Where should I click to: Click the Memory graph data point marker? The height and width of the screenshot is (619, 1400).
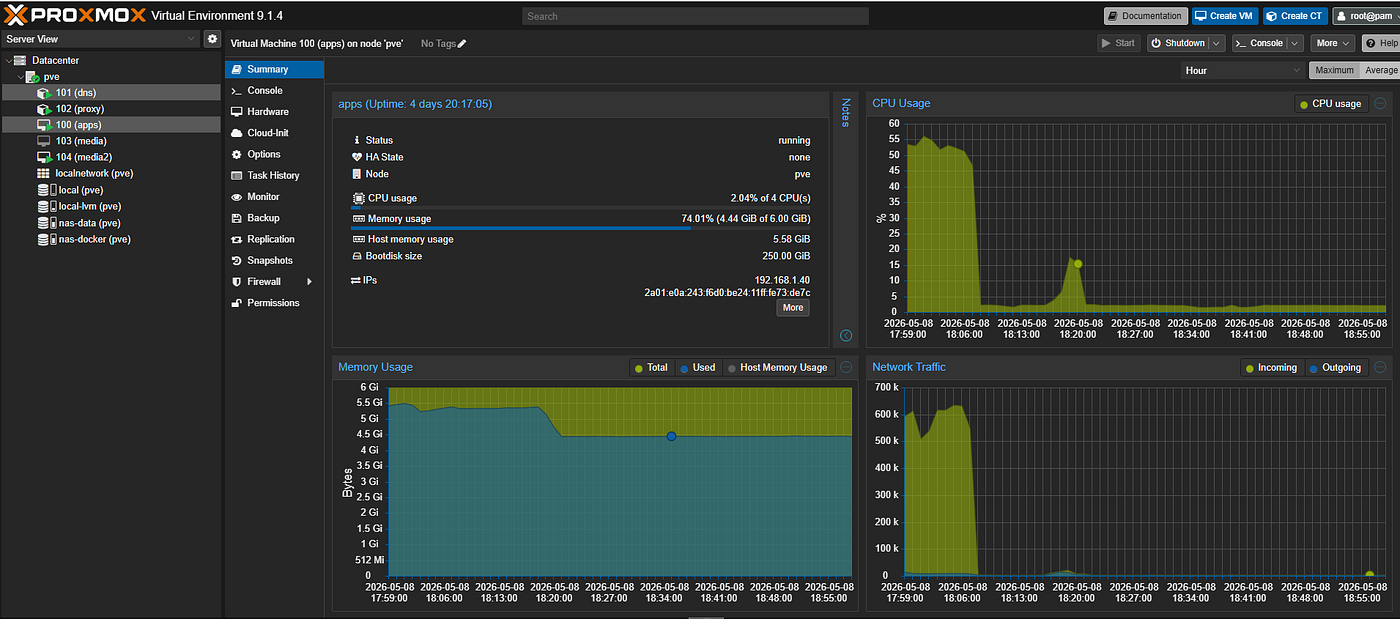671,436
